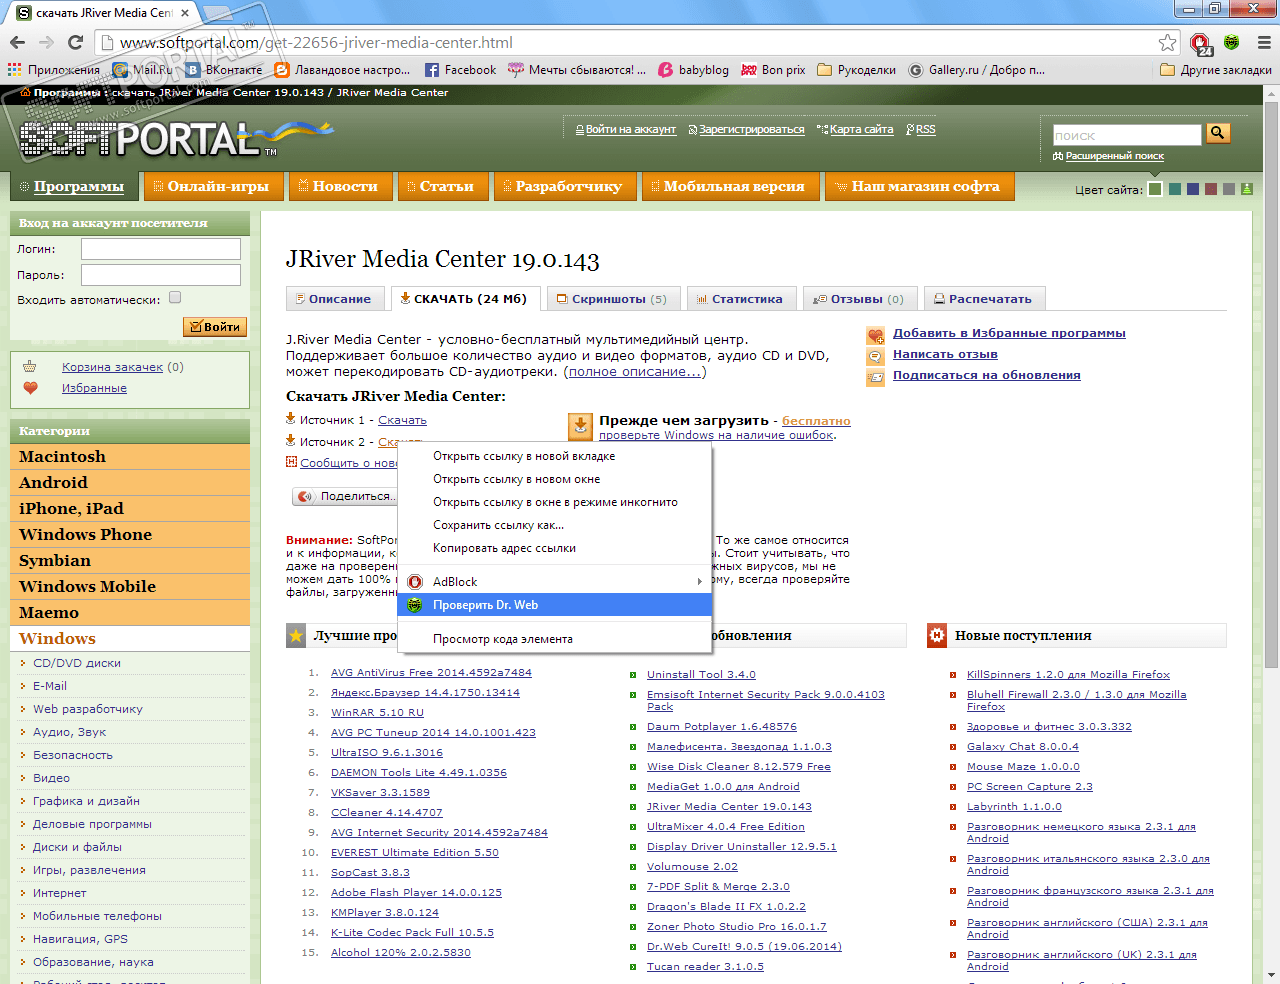Open the Приложения apps shortcut
Screen dimensions: 1280x984
(54, 70)
